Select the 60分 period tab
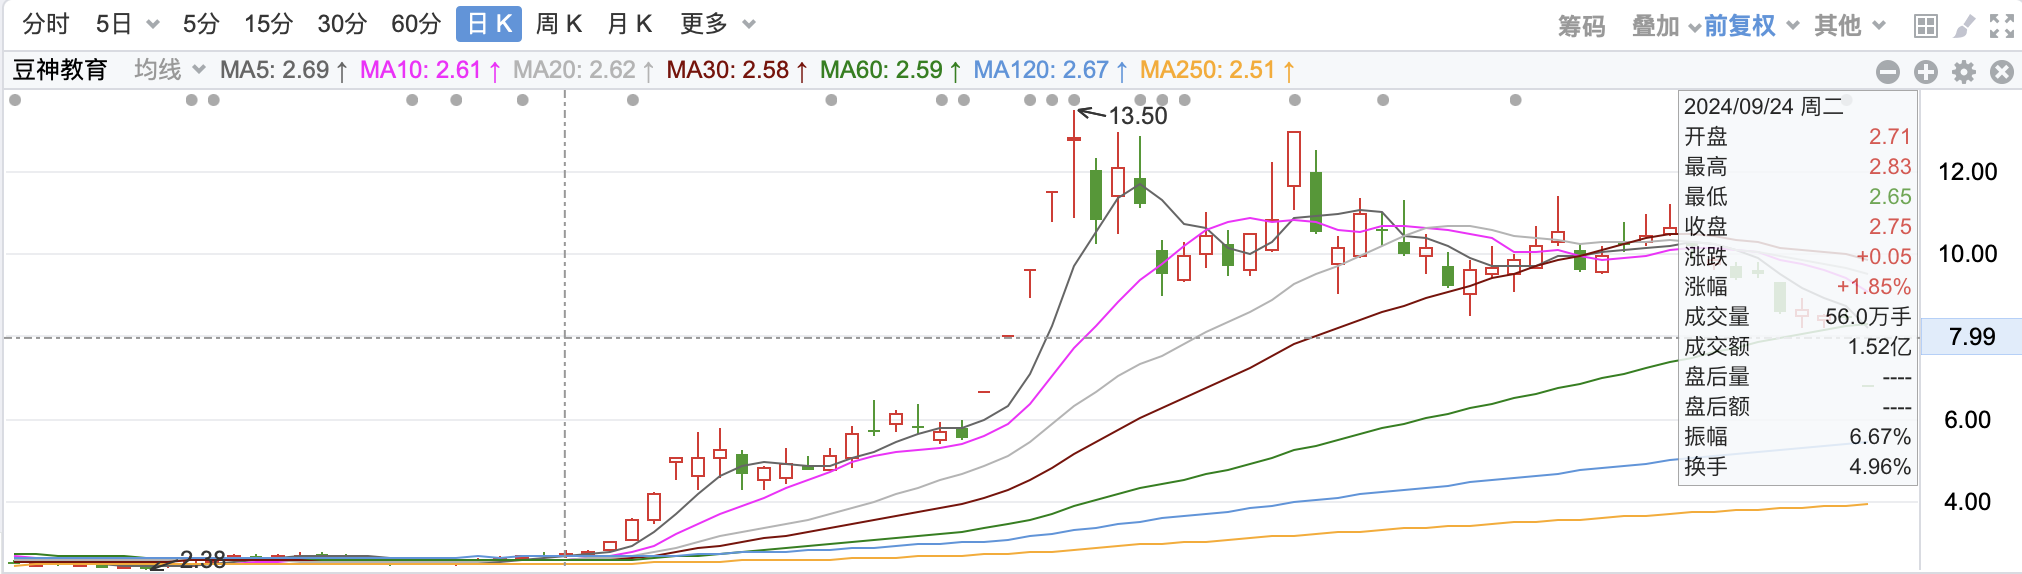This screenshot has width=2022, height=574. tap(416, 24)
